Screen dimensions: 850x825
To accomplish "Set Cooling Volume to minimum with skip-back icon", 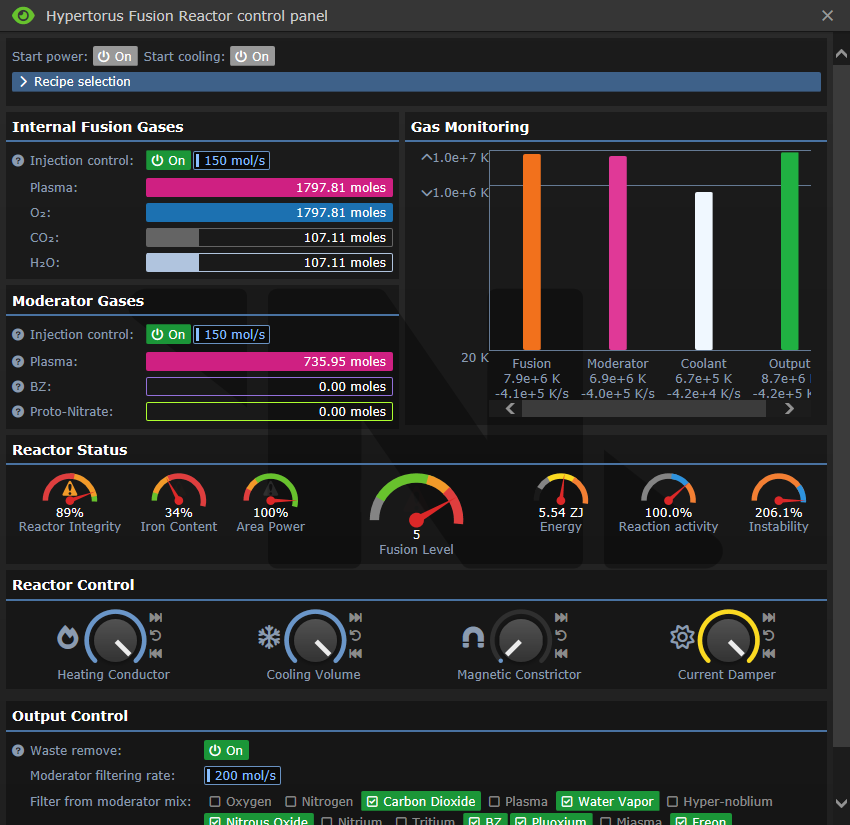I will point(355,654).
